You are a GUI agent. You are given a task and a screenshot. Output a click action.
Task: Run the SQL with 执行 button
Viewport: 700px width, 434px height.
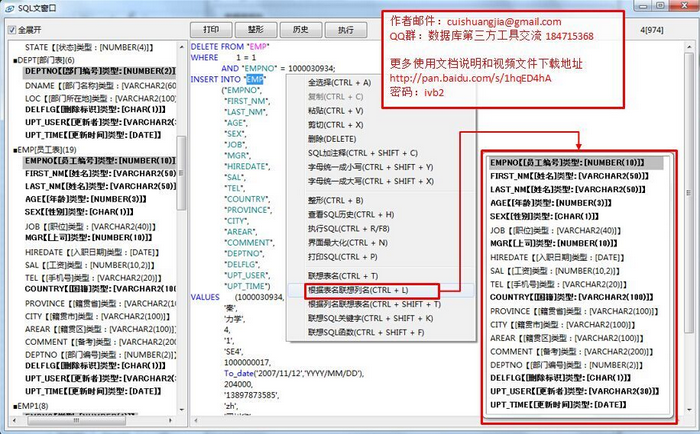[x=346, y=30]
